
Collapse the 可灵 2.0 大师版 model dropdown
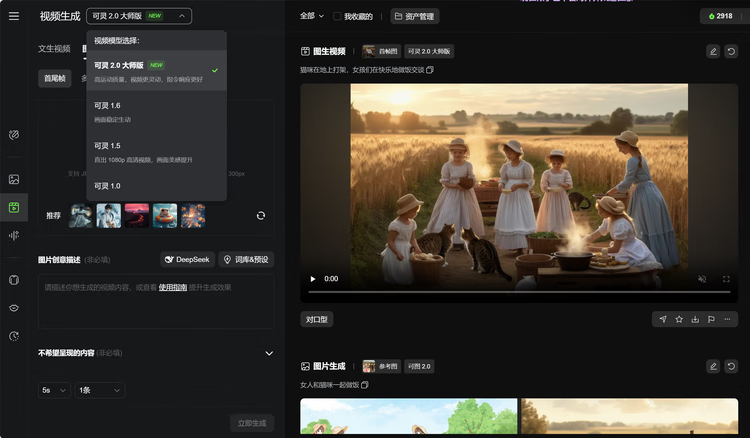(x=139, y=16)
